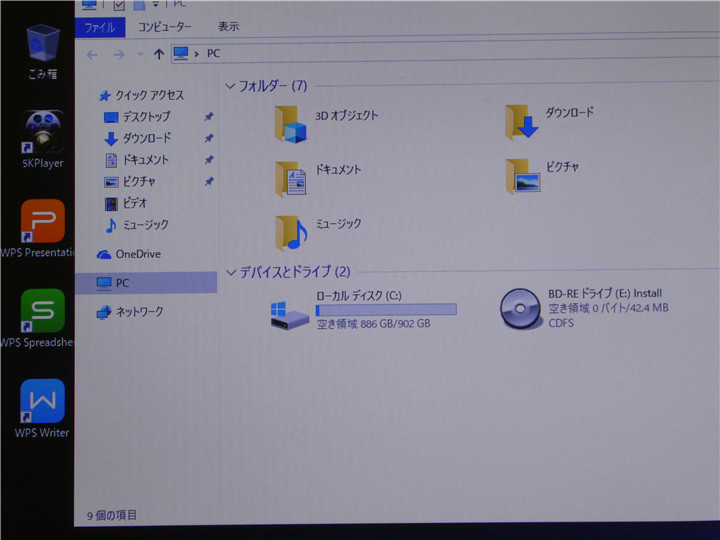Click the pin icon beside sidebar ダウンロード
The image size is (720, 540).
pyautogui.click(x=209, y=138)
